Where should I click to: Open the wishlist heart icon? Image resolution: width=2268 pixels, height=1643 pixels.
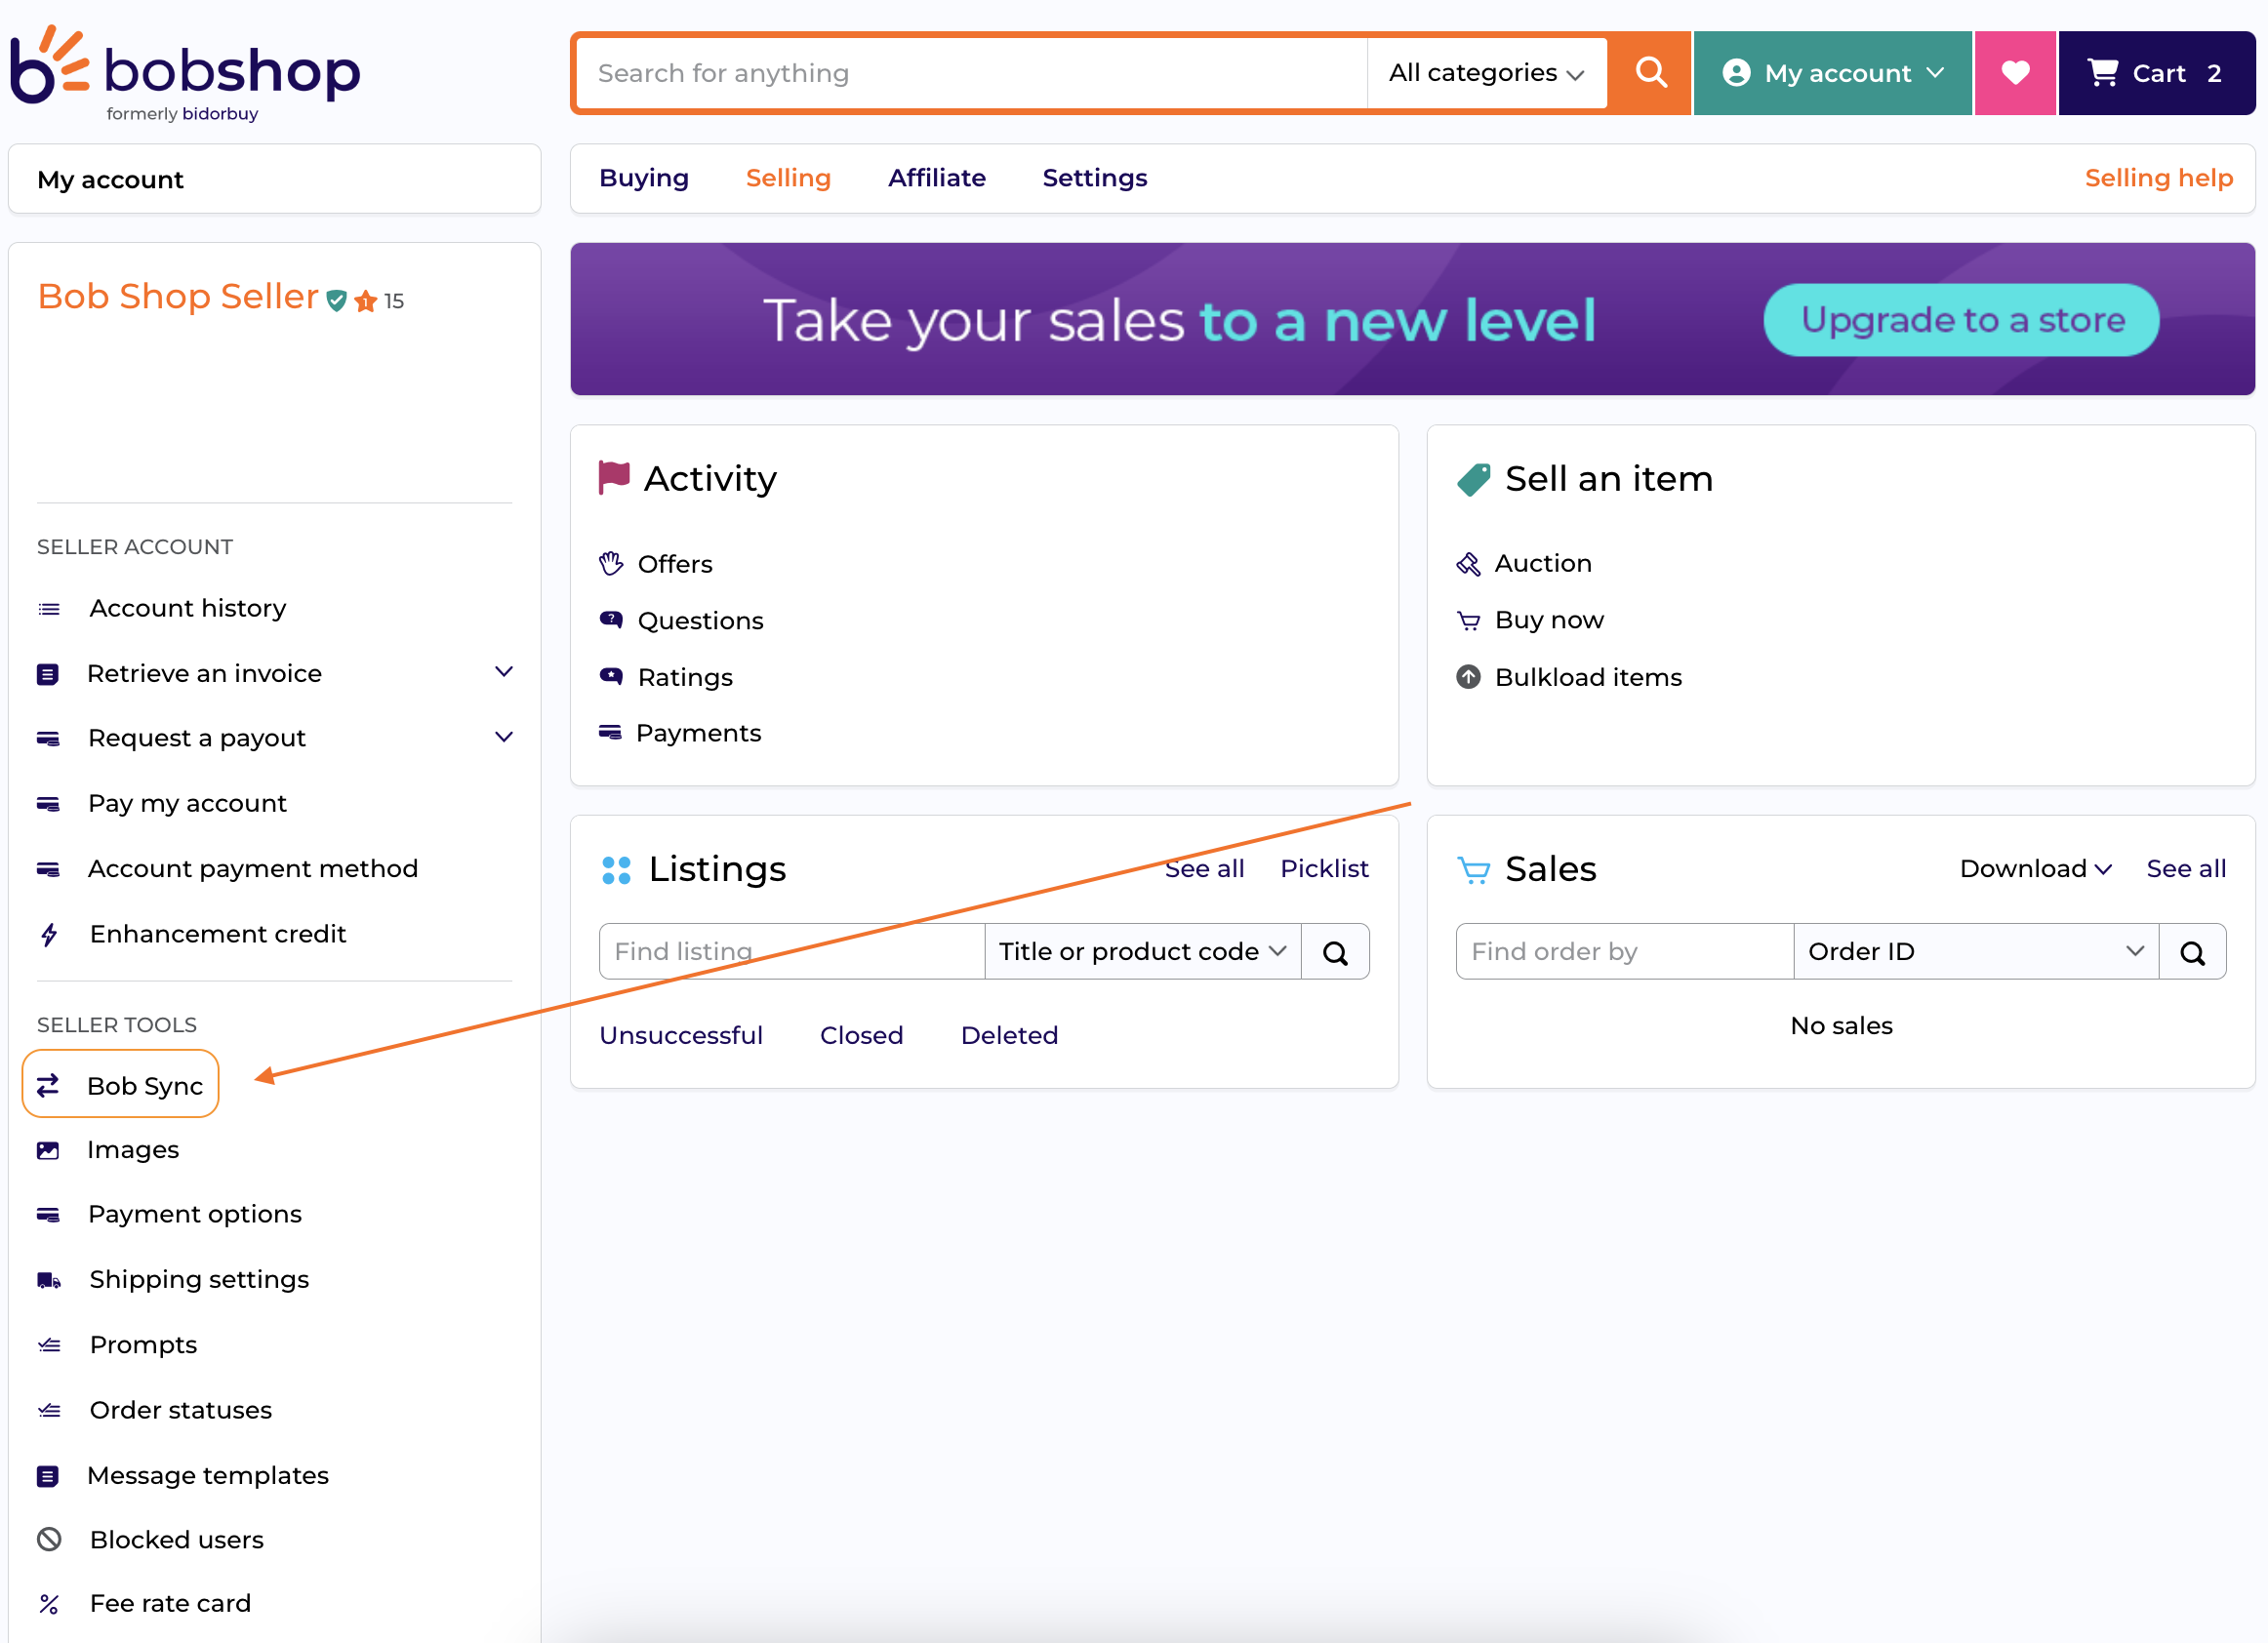(x=2014, y=73)
